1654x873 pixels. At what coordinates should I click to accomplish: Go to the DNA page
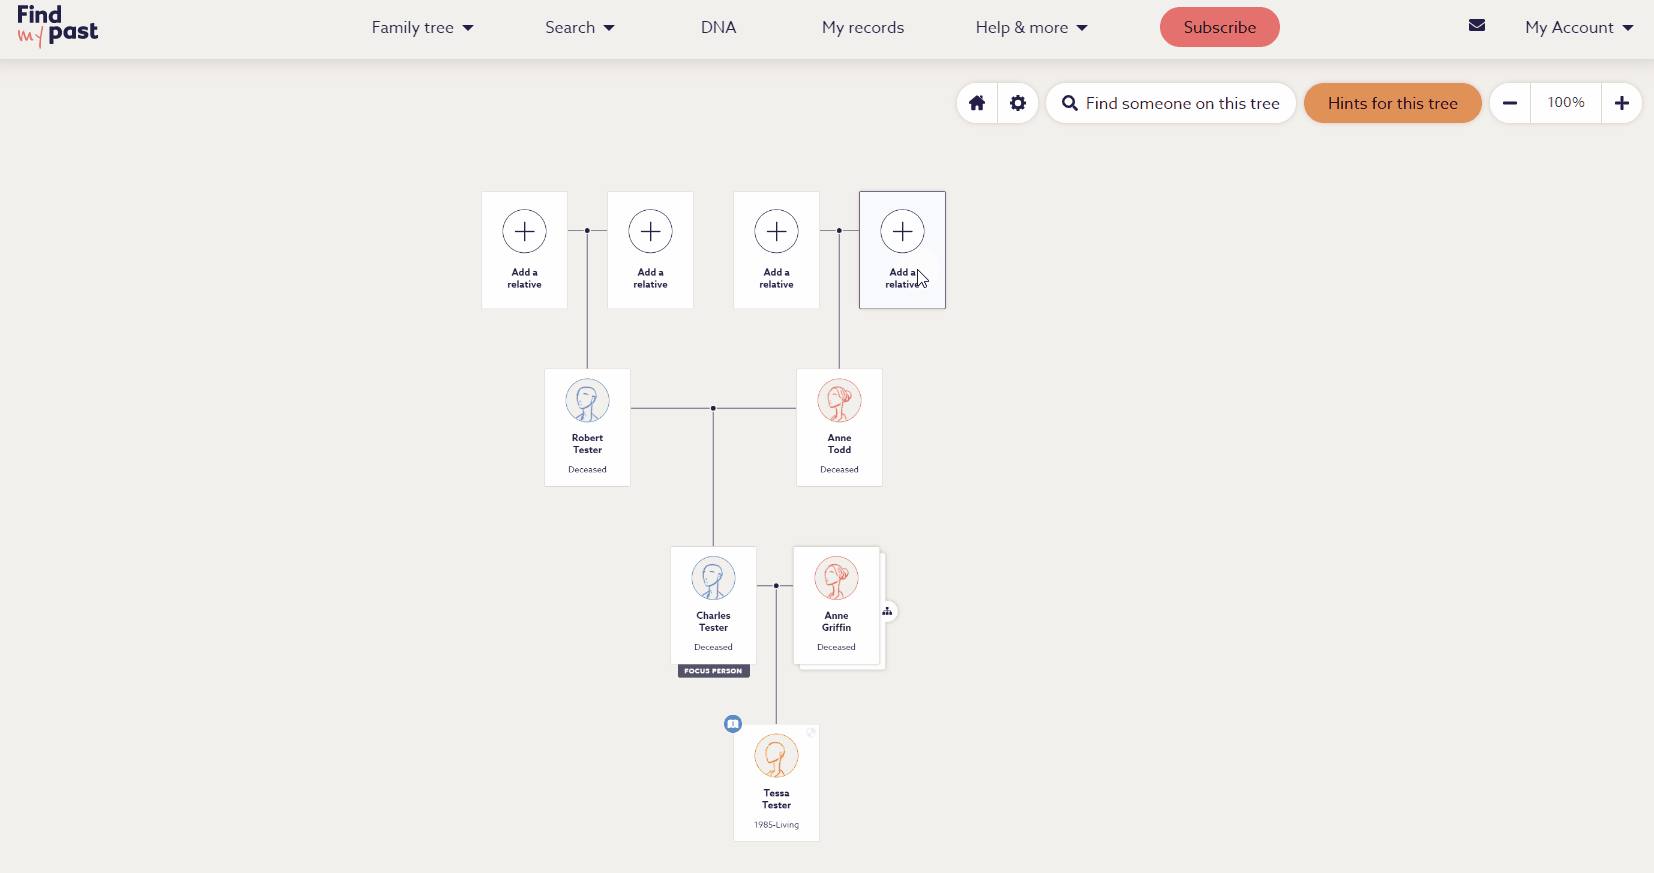click(x=718, y=28)
